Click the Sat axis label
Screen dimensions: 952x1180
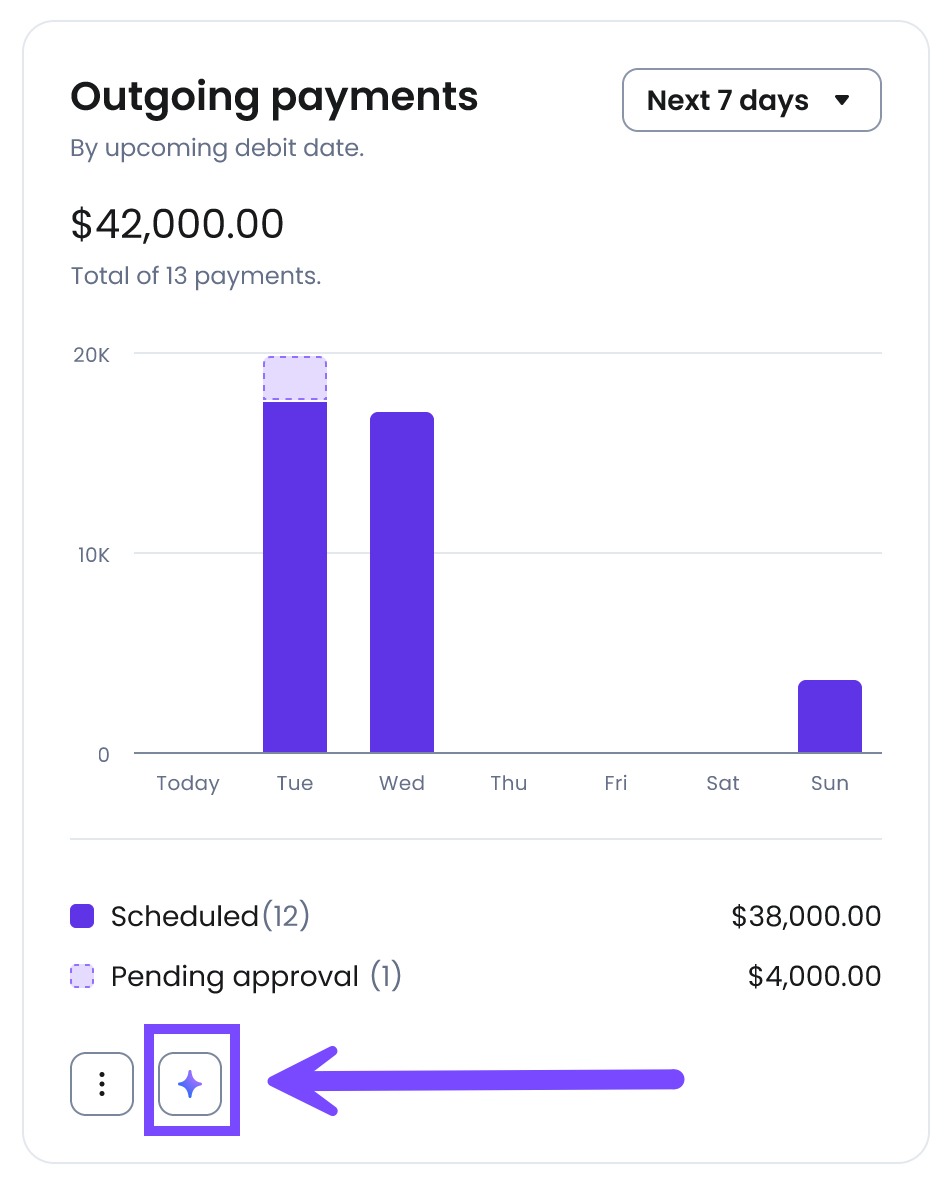722,783
